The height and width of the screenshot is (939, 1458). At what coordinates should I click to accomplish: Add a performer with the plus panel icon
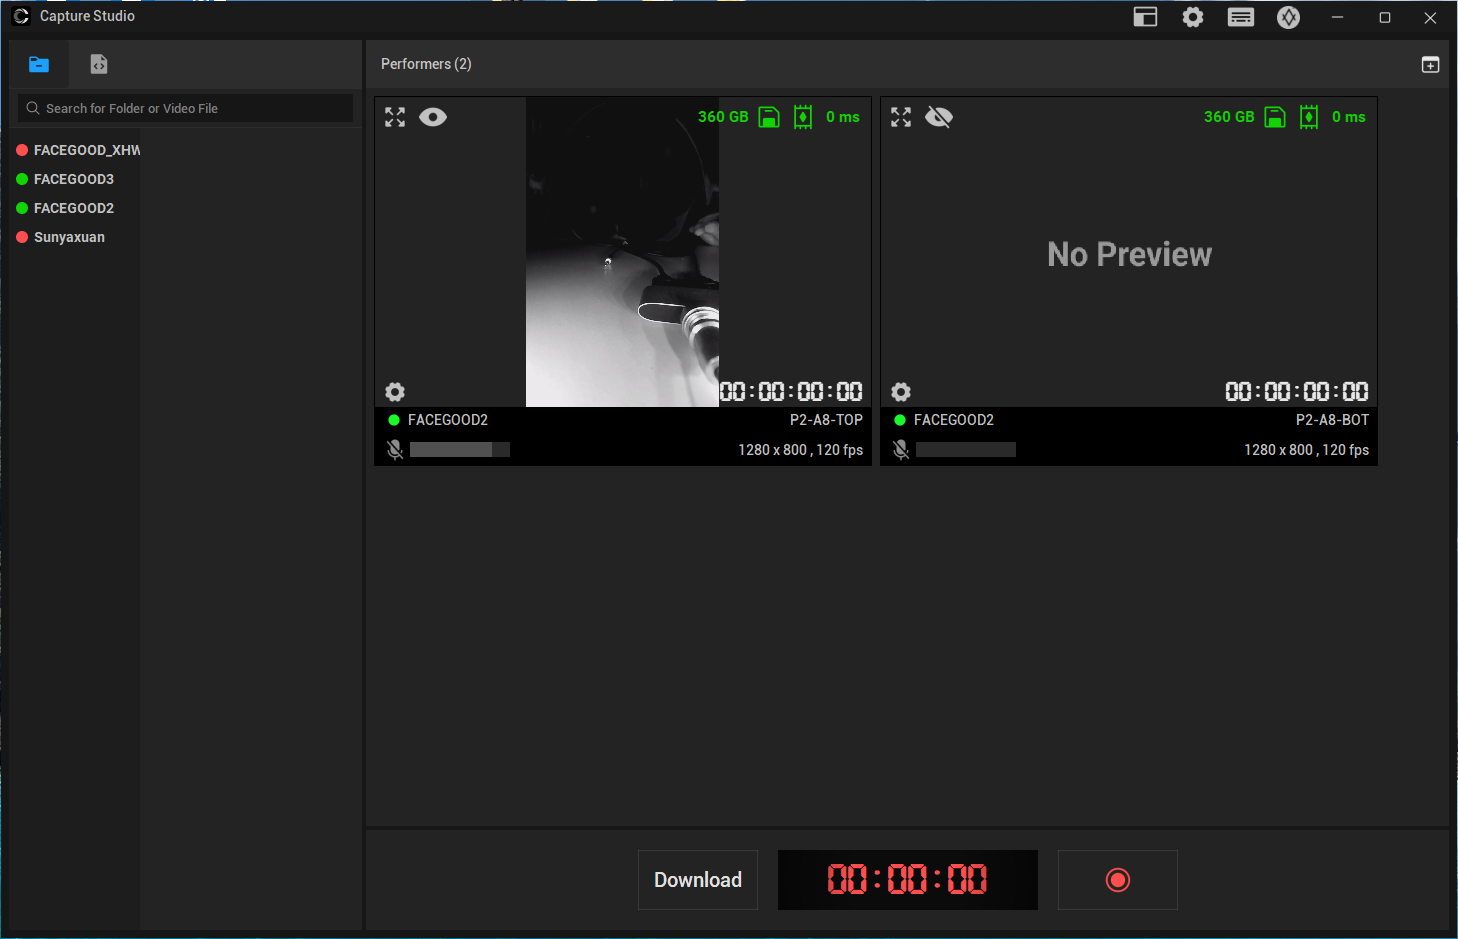[1431, 64]
